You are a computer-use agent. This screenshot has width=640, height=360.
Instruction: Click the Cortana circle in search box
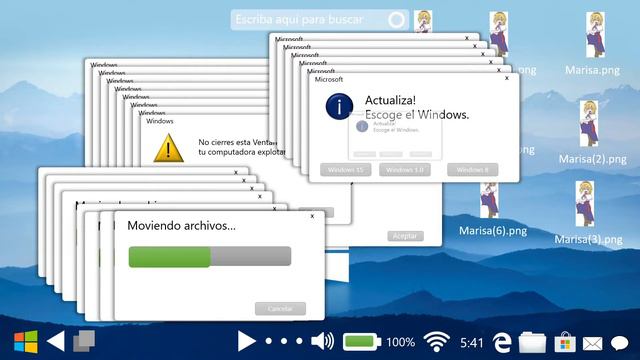point(396,20)
